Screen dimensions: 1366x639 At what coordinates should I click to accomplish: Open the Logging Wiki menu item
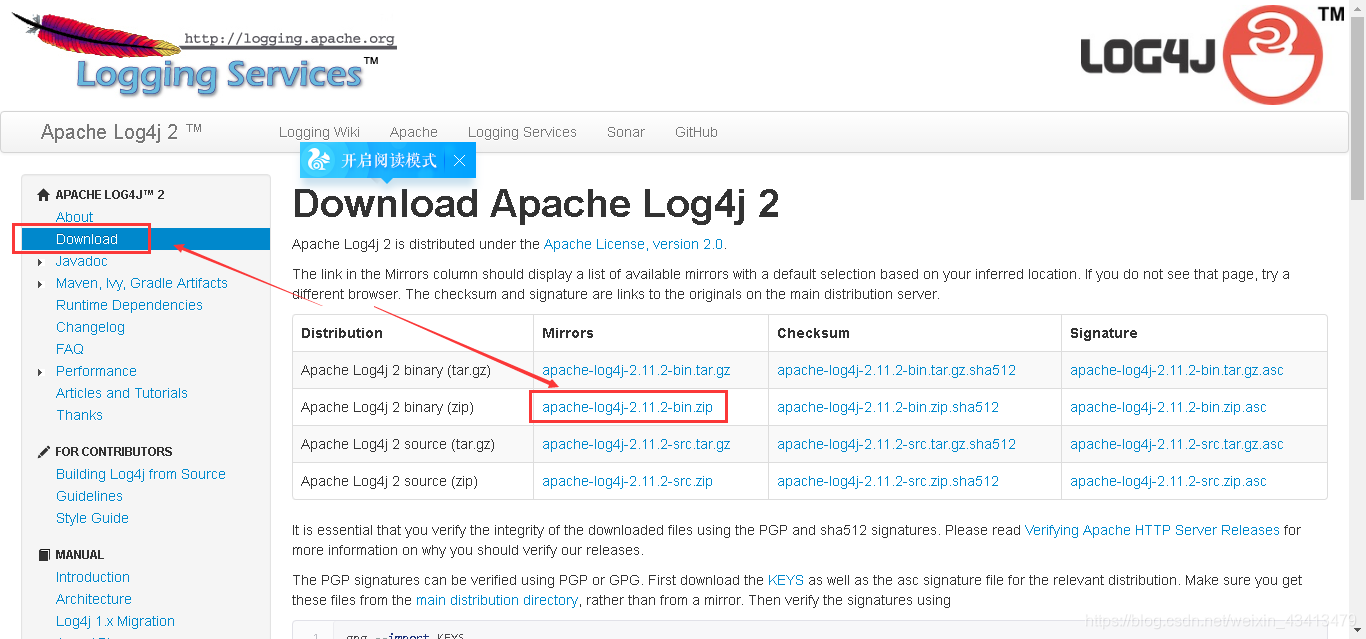pyautogui.click(x=320, y=131)
